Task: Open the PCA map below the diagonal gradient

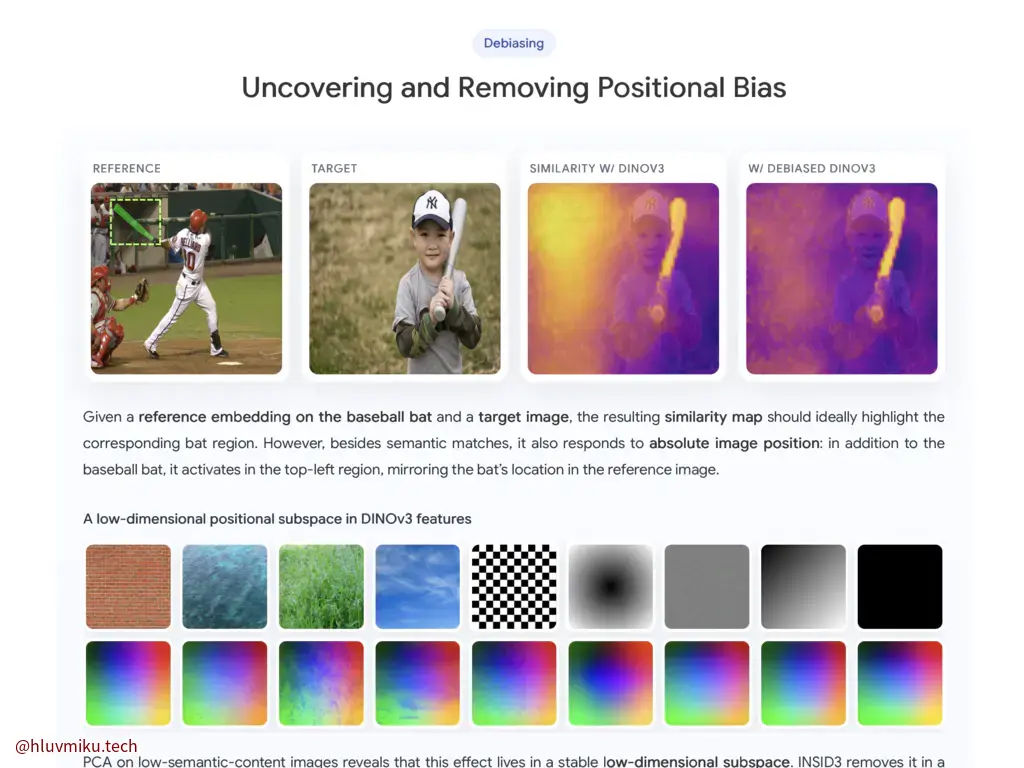Action: (x=803, y=683)
